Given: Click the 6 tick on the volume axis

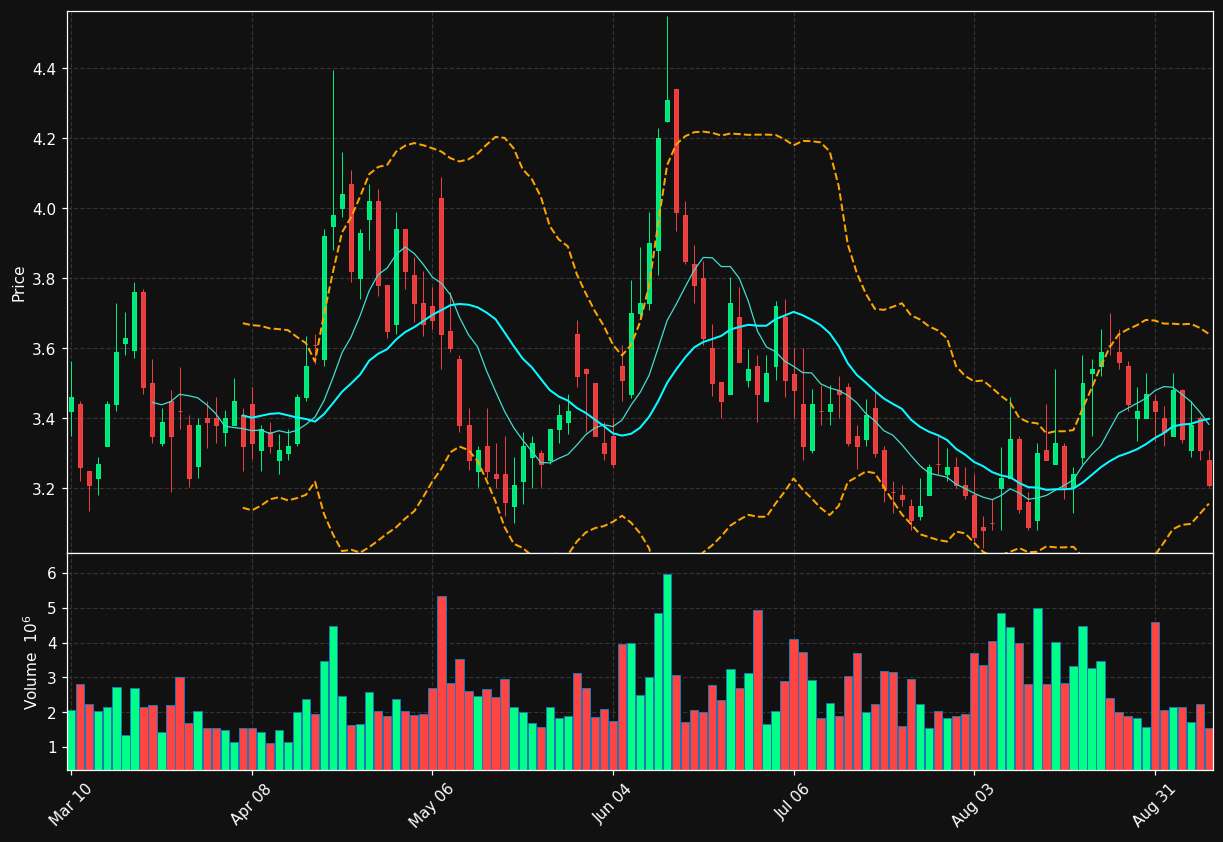Looking at the screenshot, I should [x=51, y=573].
